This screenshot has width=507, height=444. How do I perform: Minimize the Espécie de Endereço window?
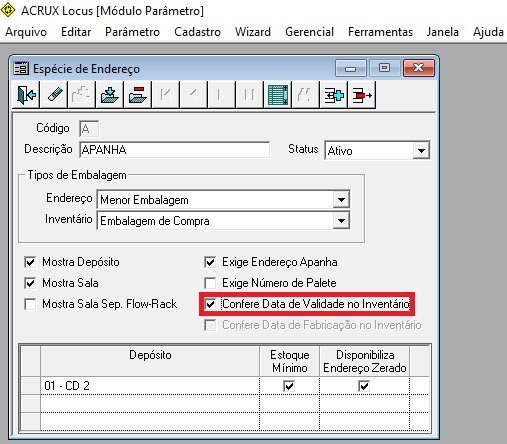(351, 68)
